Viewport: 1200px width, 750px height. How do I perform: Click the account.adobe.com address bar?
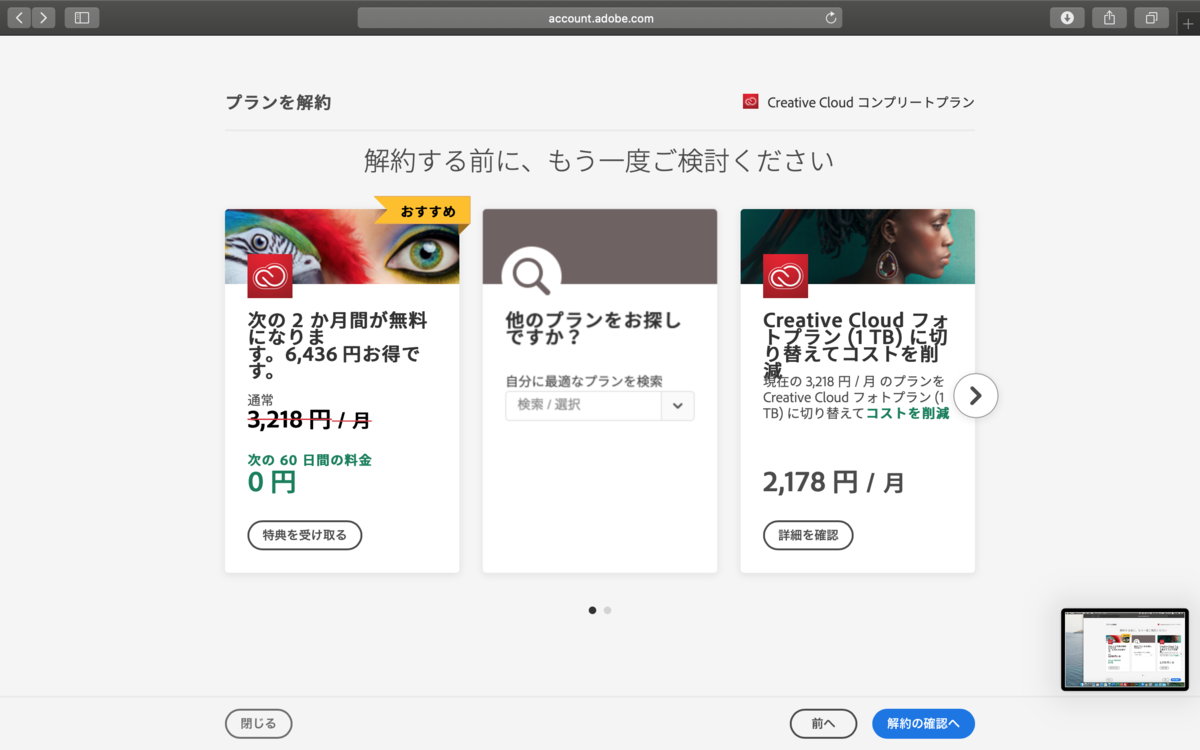[599, 18]
